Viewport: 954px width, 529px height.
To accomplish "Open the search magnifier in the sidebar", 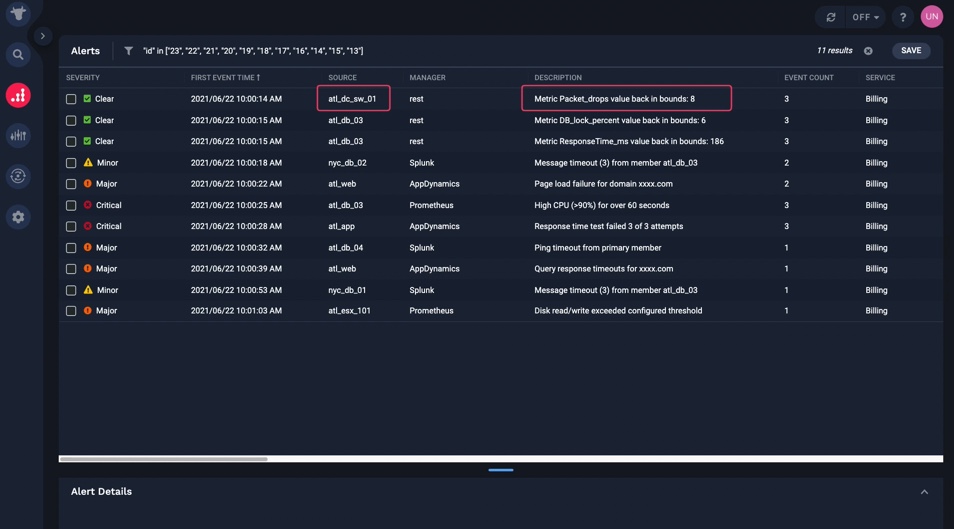I will [x=18, y=55].
